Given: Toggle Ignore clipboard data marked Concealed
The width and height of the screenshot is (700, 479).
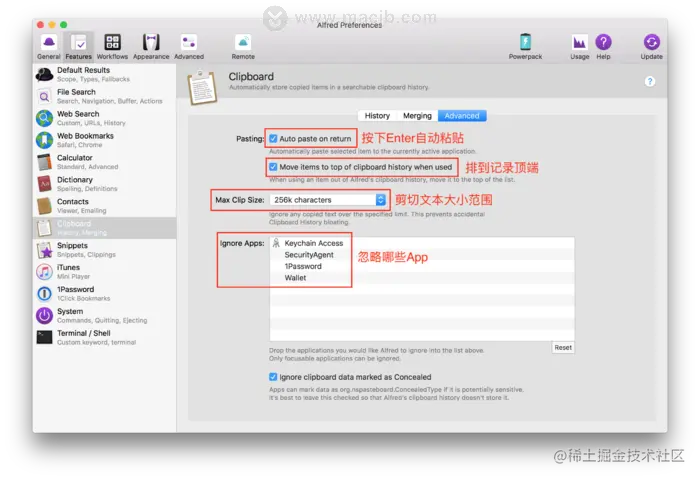Looking at the screenshot, I should click(x=273, y=377).
